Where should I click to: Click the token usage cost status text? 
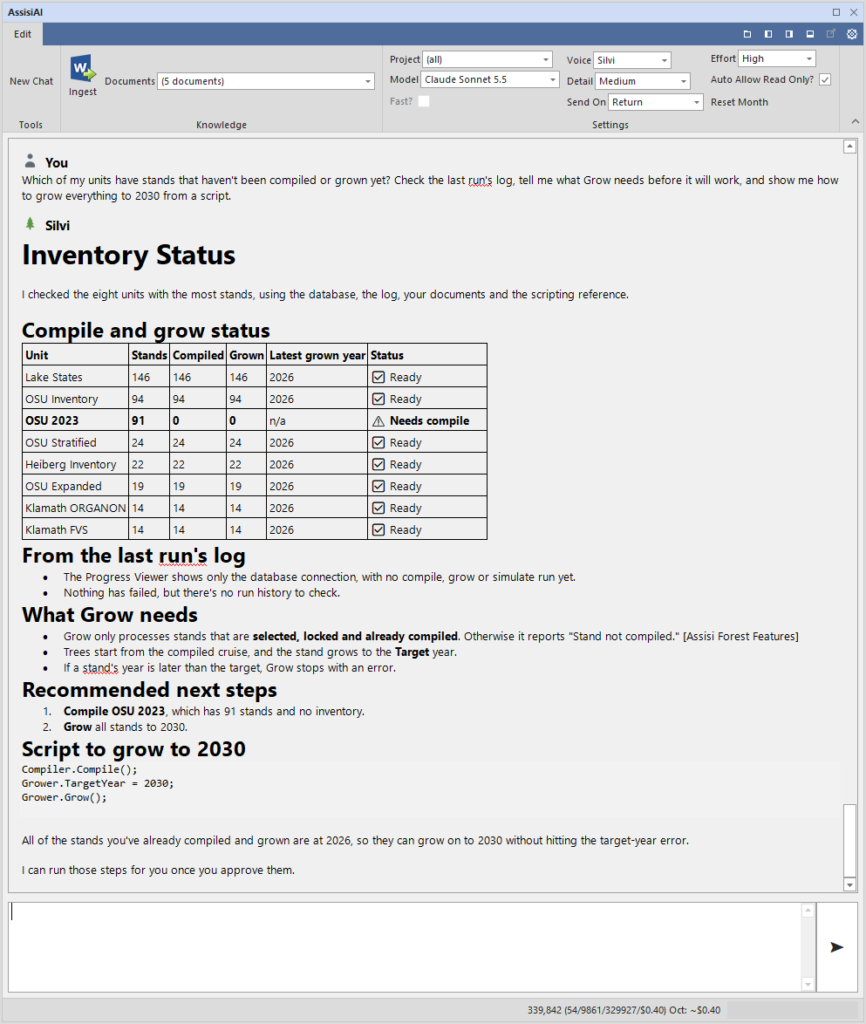624,1010
